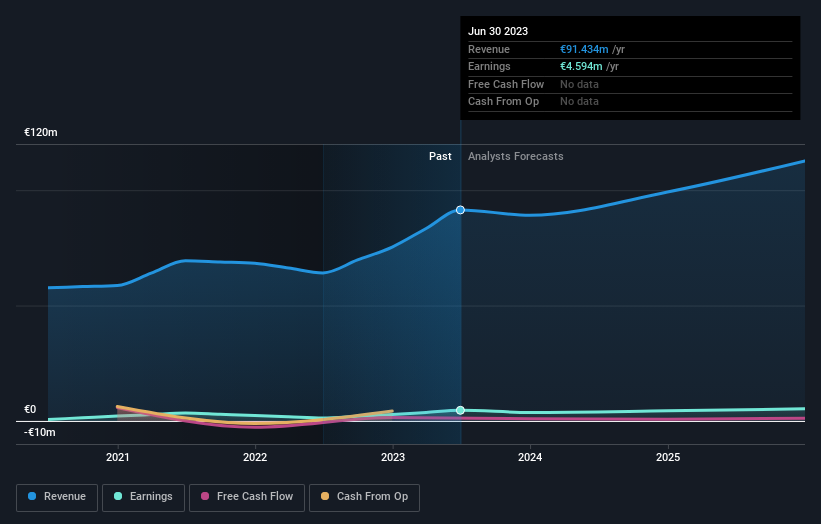Click the Past label on chart
This screenshot has height=524, width=821.
click(440, 157)
